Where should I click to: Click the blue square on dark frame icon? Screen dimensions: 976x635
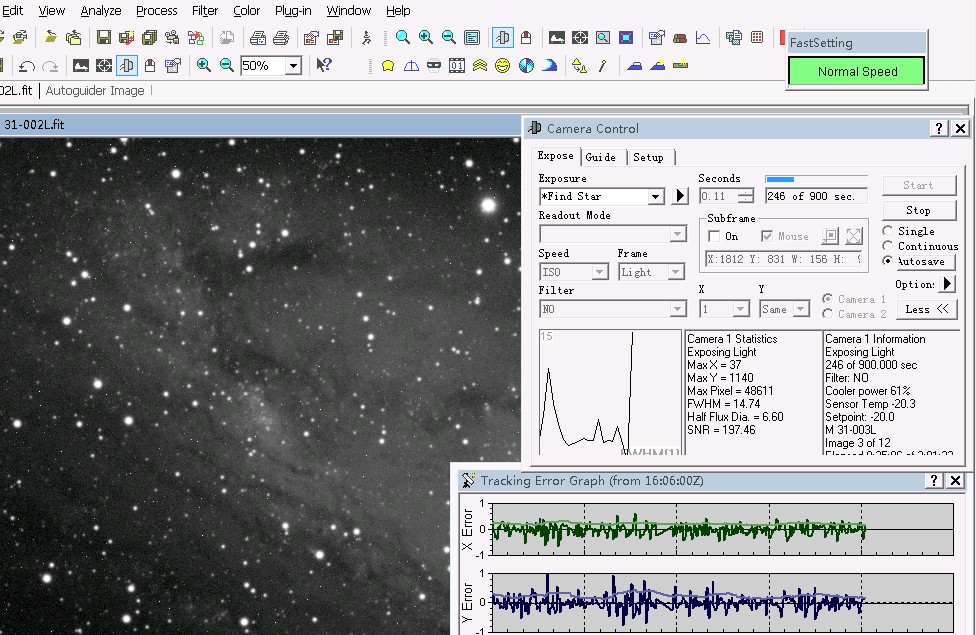[x=626, y=37]
